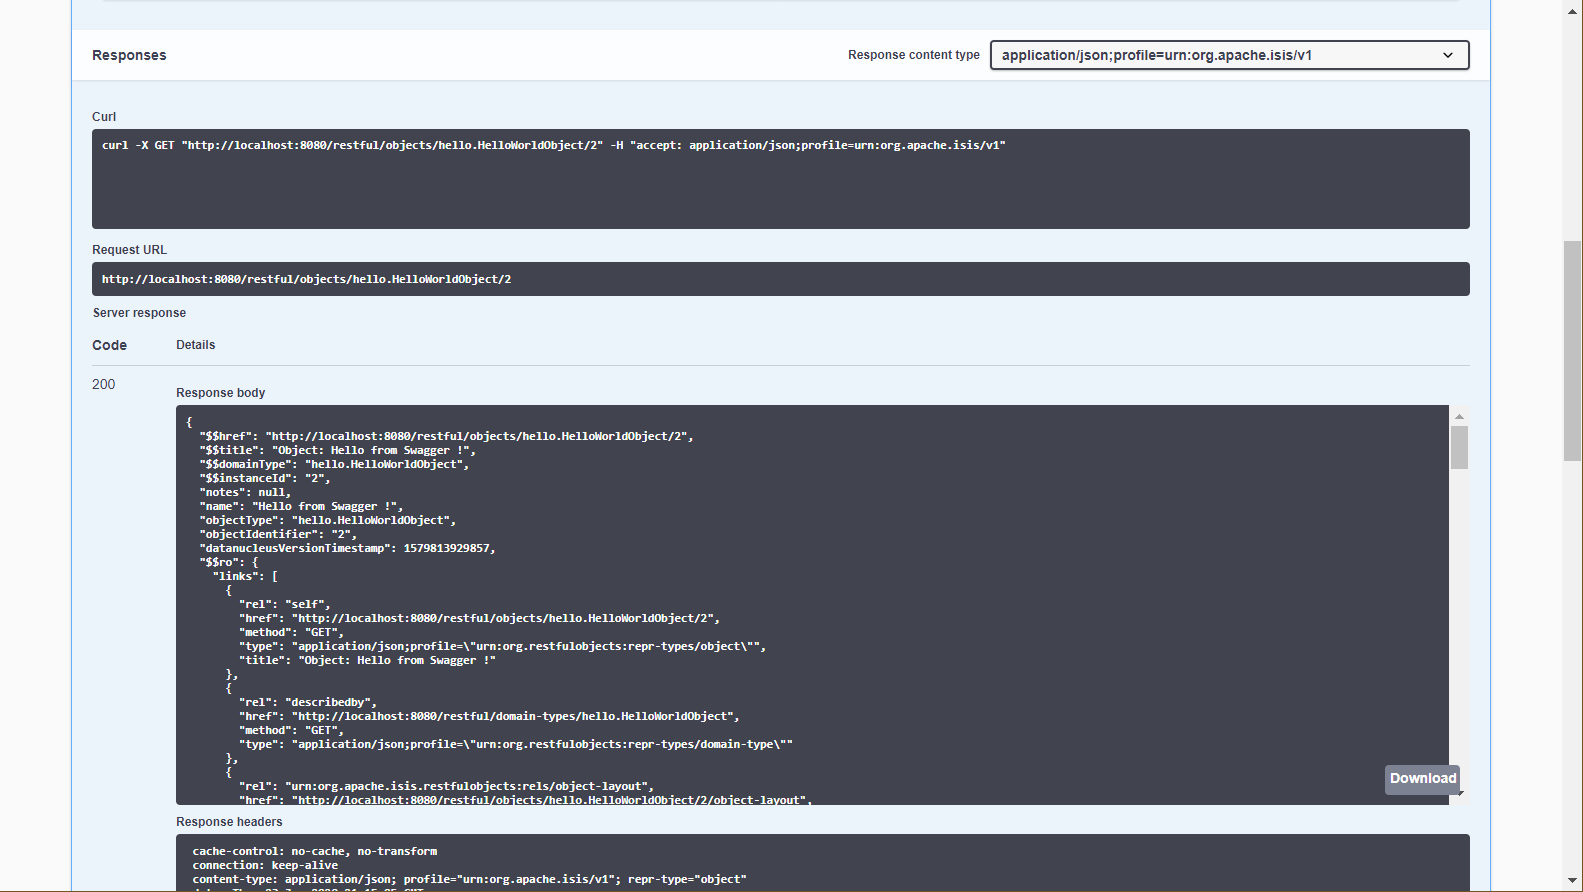This screenshot has width=1583, height=892.
Task: Click the datanucleusVersionTimestamp value in JSON
Action: [448, 549]
